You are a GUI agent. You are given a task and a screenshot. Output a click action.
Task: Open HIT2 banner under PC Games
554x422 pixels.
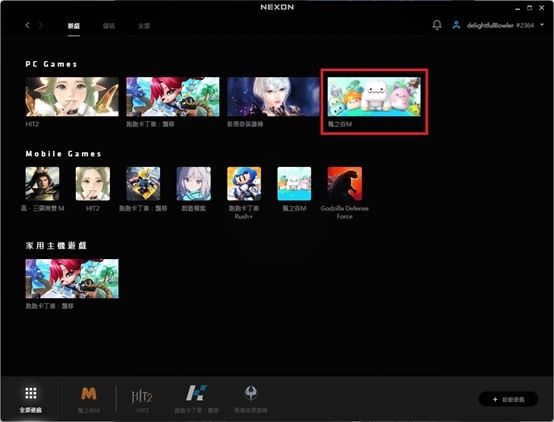pos(72,97)
